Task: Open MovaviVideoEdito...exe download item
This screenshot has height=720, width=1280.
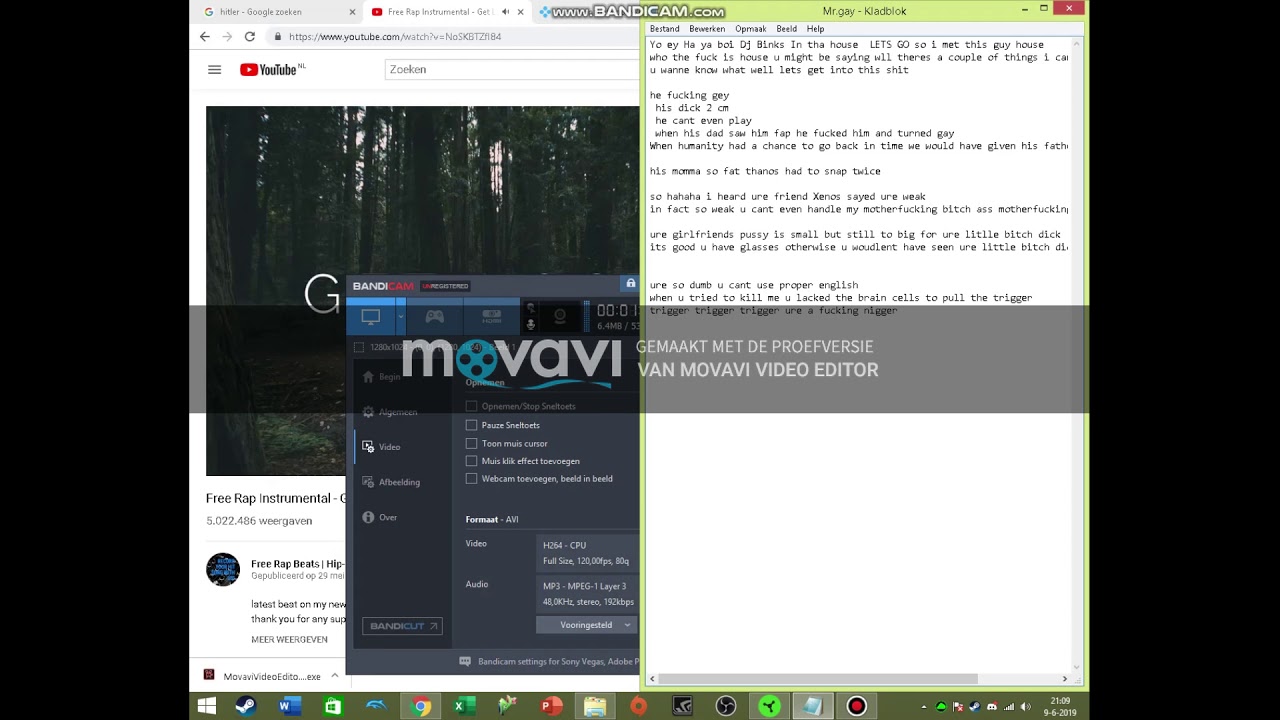Action: pyautogui.click(x=263, y=676)
